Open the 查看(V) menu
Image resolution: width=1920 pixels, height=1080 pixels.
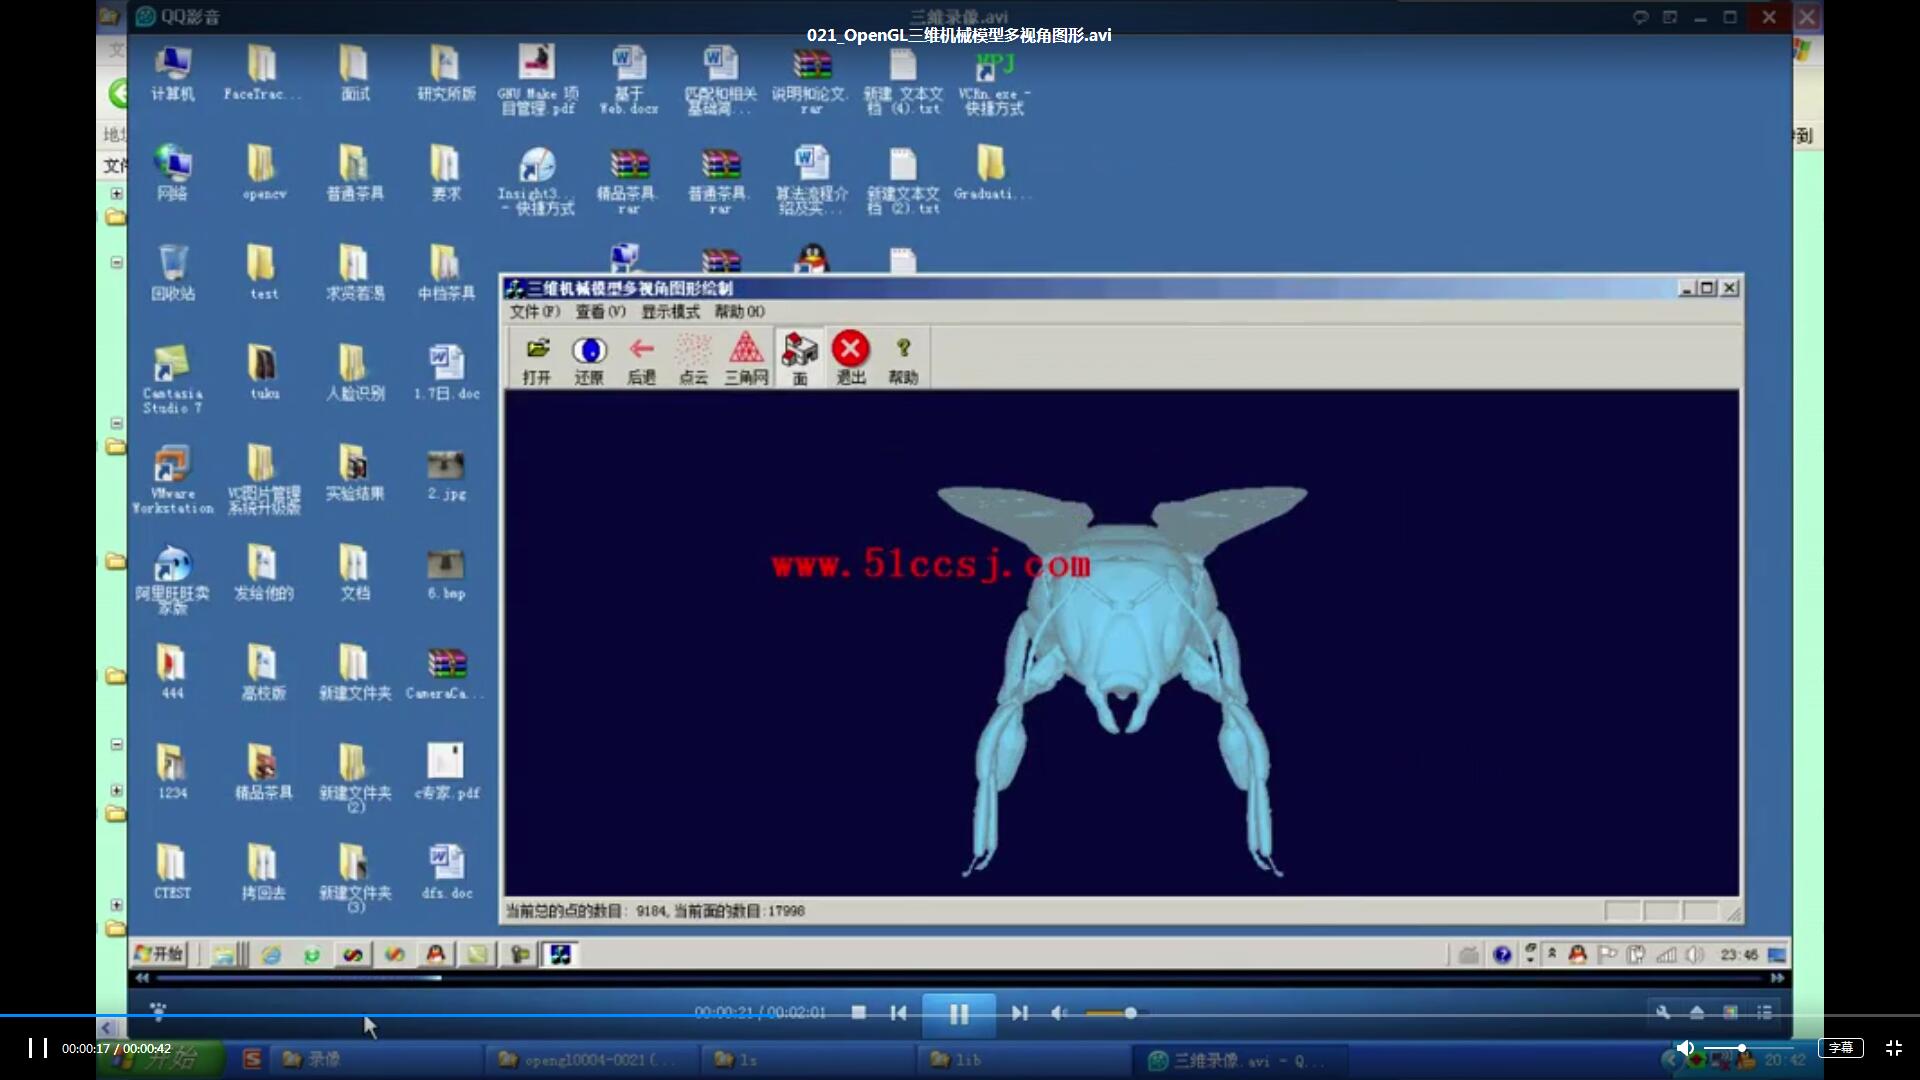[600, 312]
